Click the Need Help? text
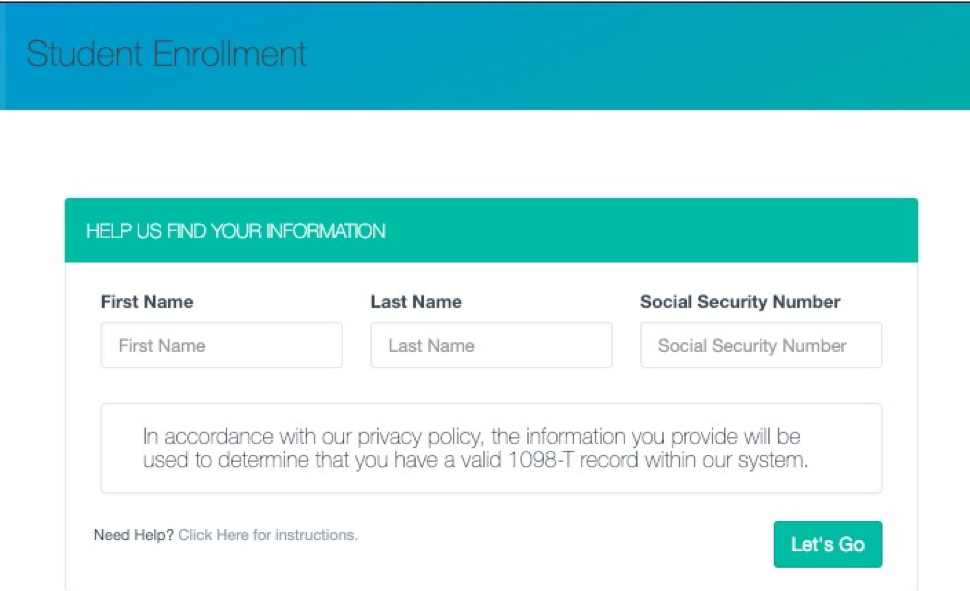The height and width of the screenshot is (591, 970). [x=134, y=535]
